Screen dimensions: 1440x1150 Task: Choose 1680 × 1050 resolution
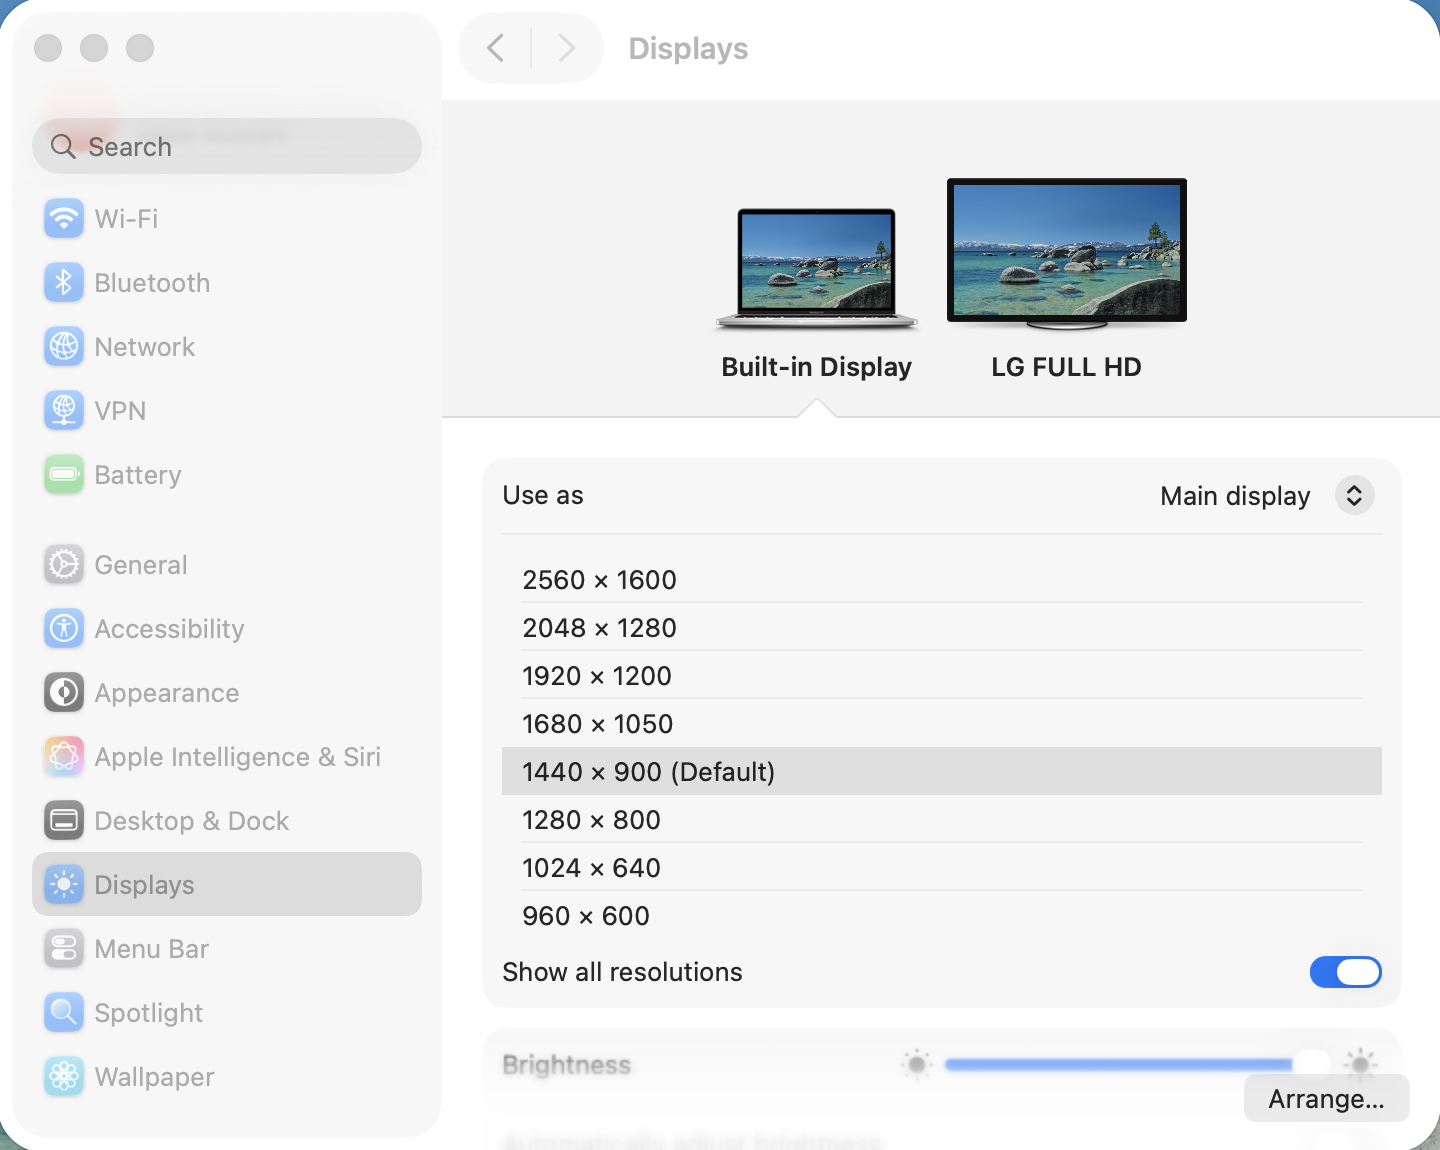point(942,724)
